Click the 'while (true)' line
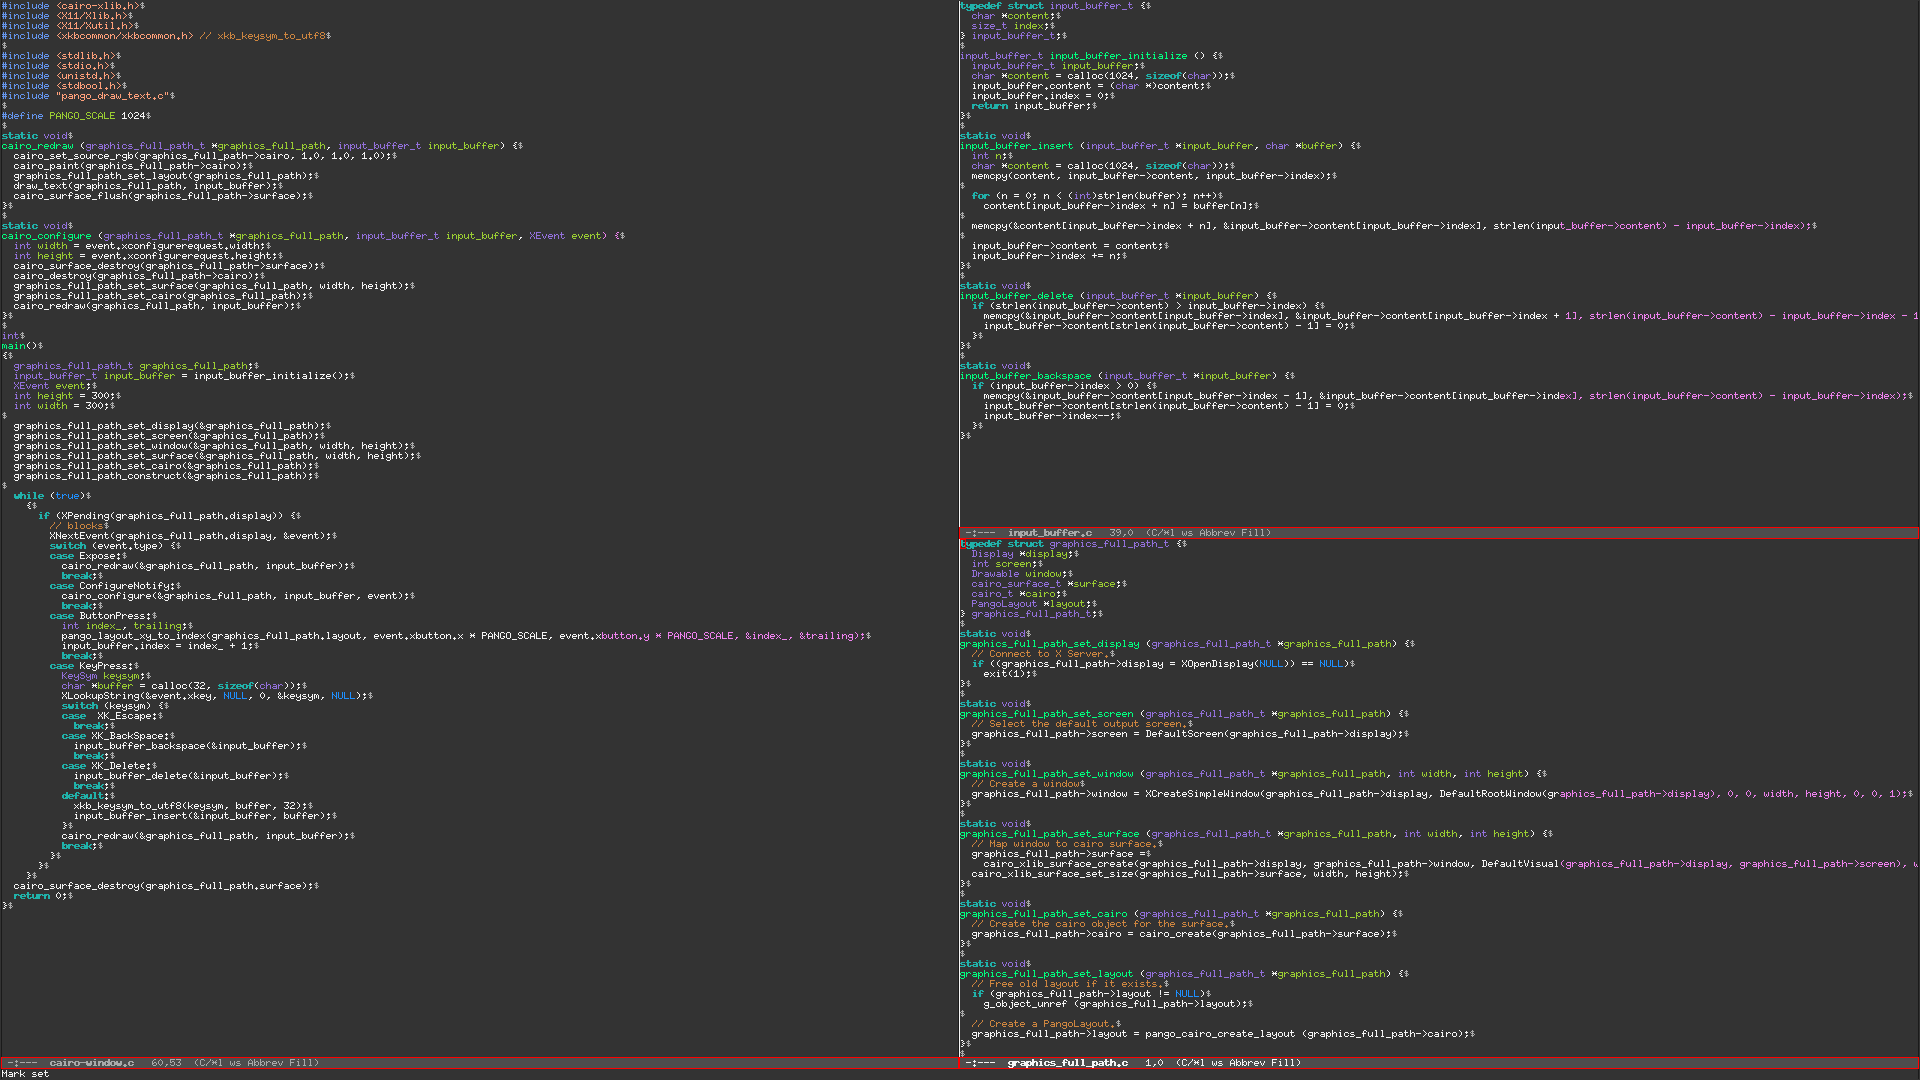1920x1080 pixels. coord(52,496)
